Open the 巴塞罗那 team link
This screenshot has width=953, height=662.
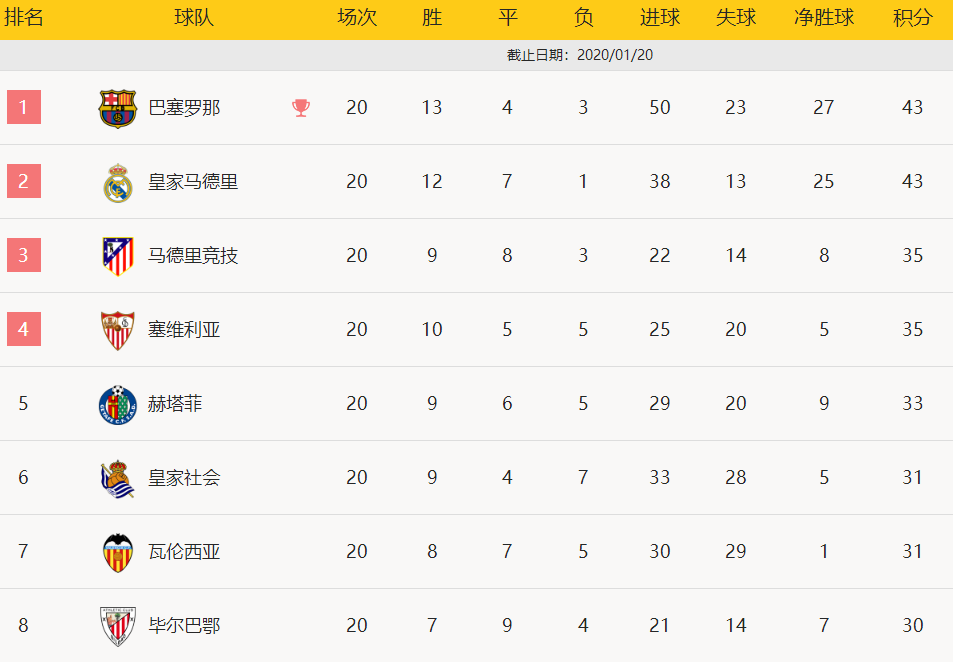click(184, 108)
